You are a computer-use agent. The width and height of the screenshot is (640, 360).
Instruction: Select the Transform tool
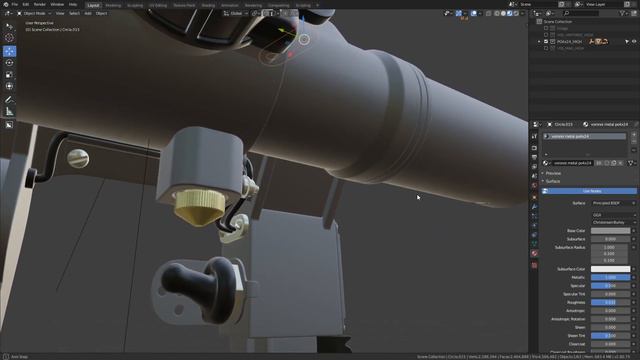[9, 86]
